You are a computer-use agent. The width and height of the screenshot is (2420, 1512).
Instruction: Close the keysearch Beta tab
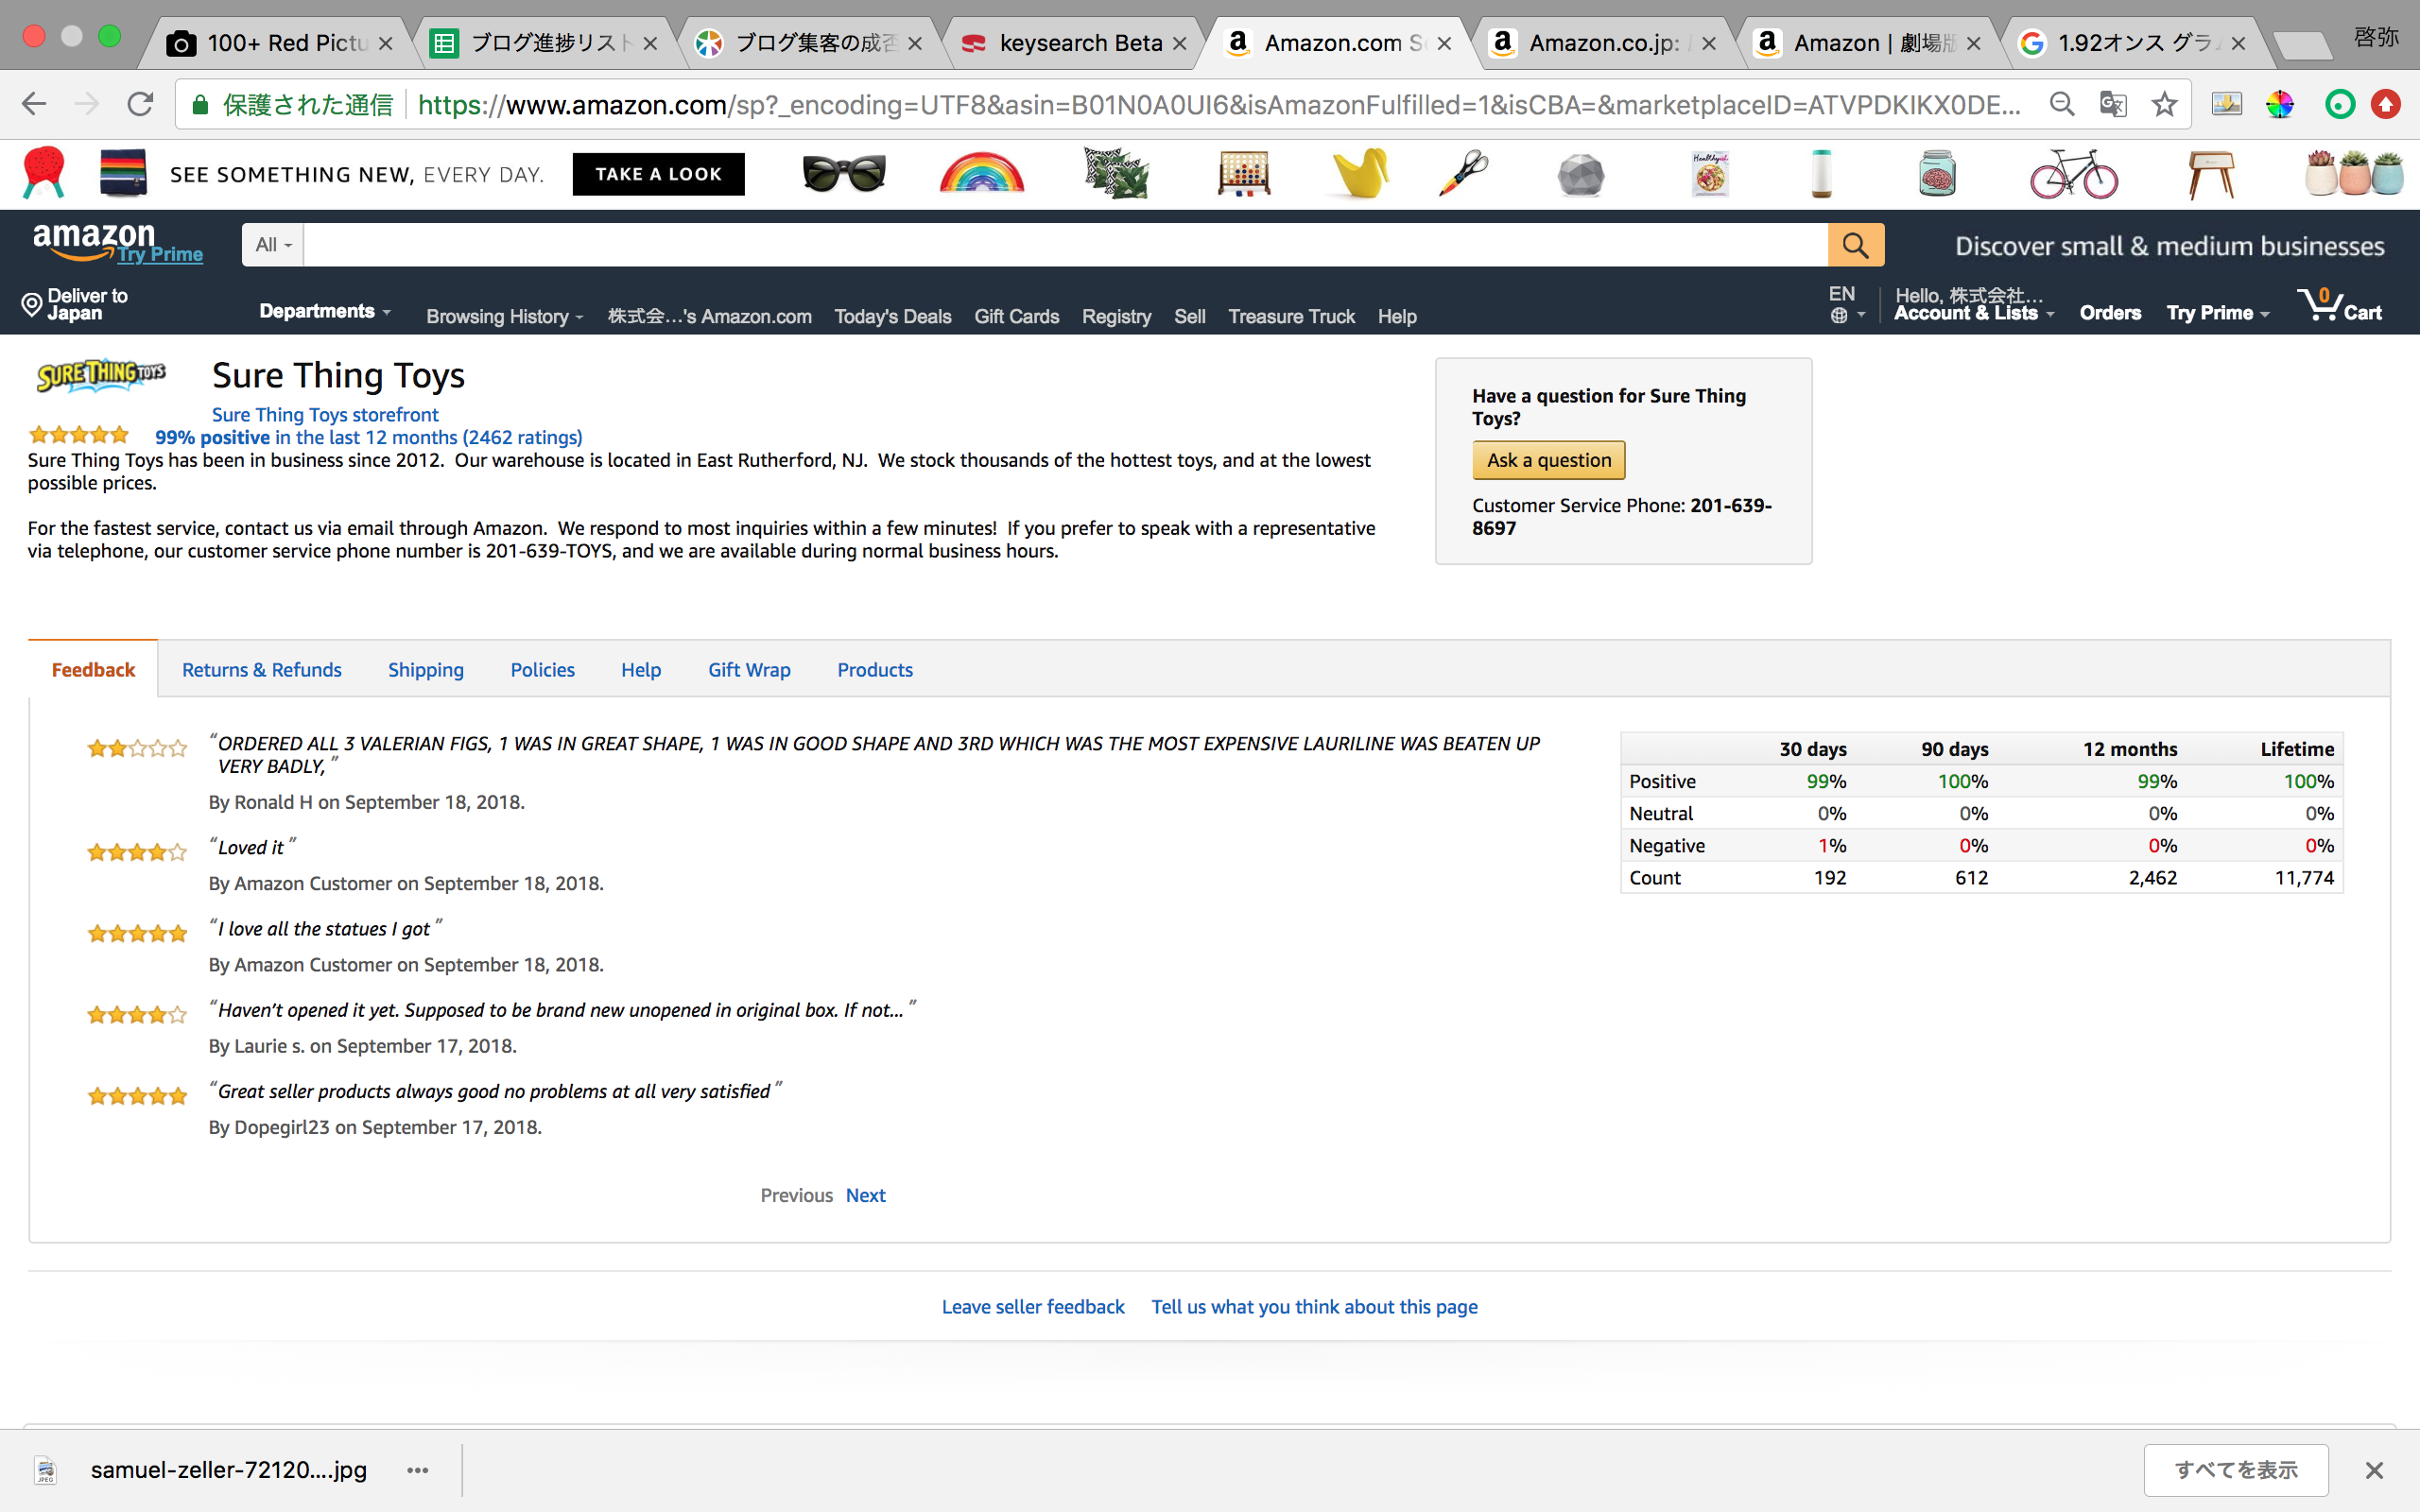pos(1179,43)
